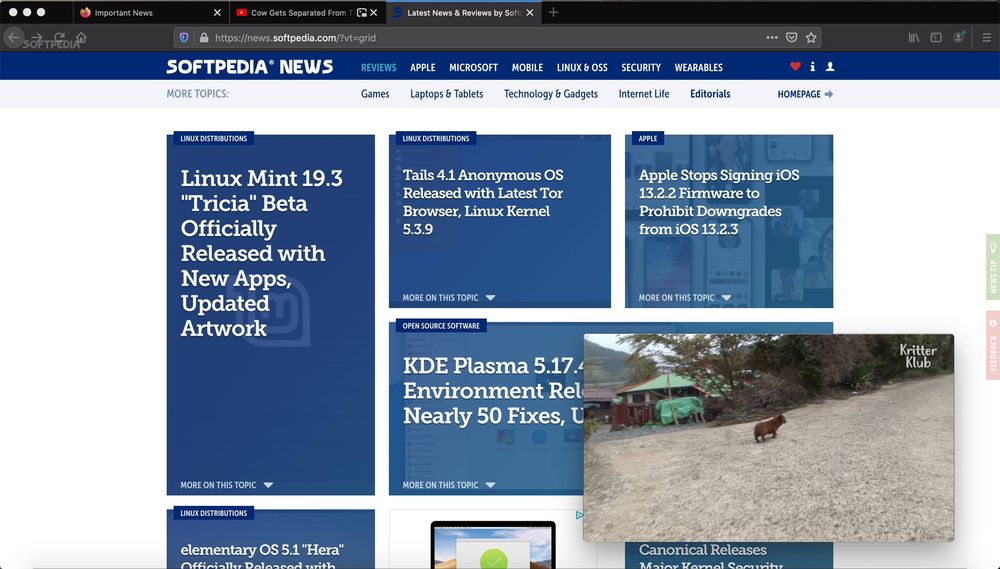
Task: Save page to Pocket icon
Action: click(791, 38)
